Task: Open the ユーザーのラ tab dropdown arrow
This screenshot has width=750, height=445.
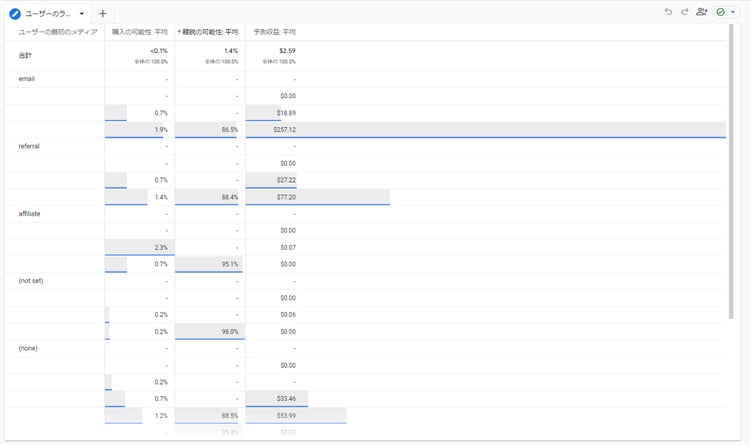Action: click(x=81, y=14)
